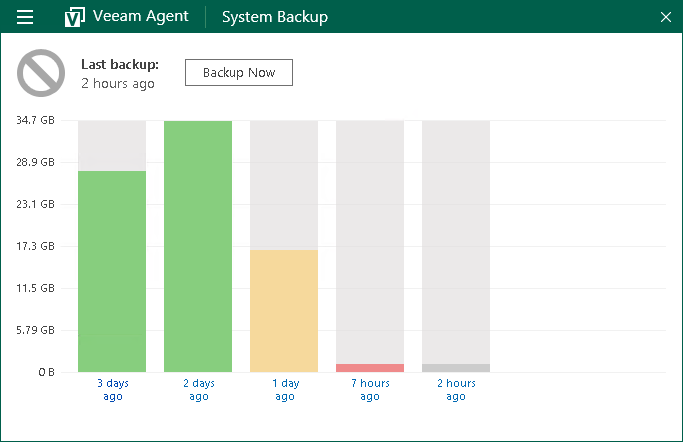Open the "2 days ago" label link

(198, 389)
